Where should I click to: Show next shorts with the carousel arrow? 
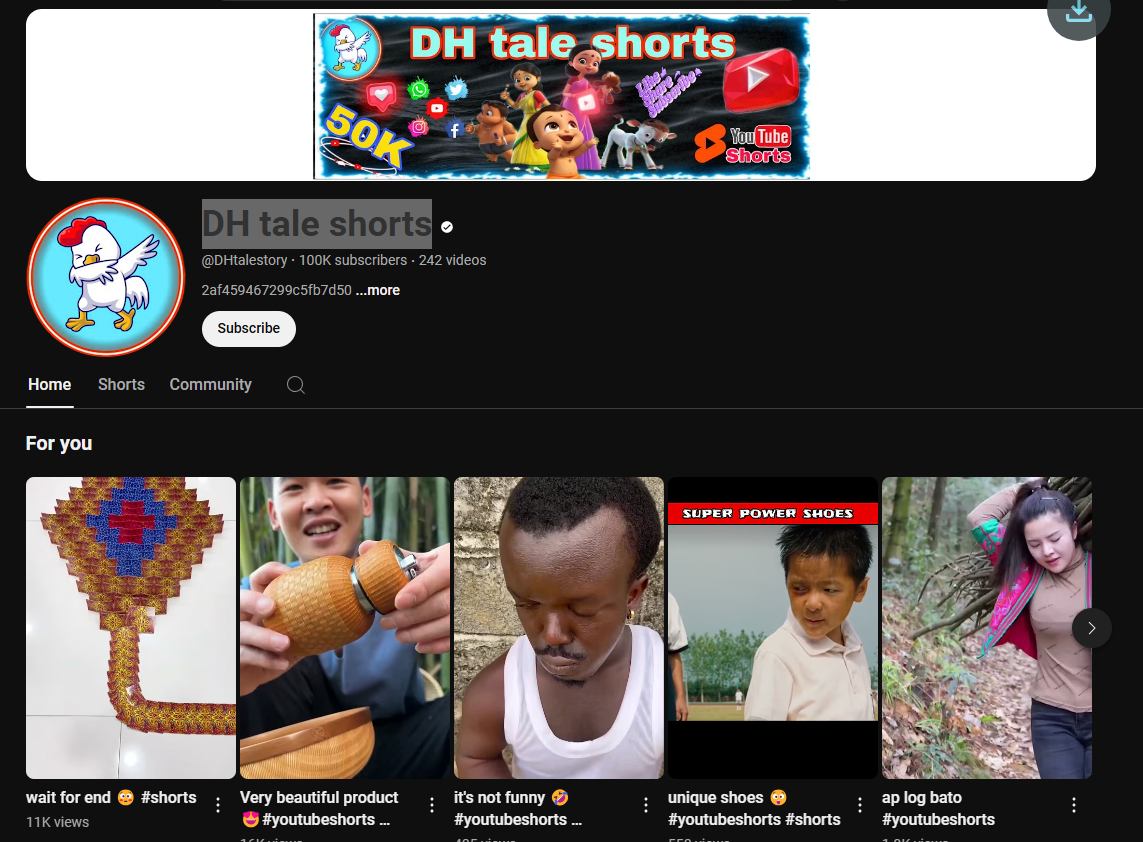click(x=1091, y=628)
